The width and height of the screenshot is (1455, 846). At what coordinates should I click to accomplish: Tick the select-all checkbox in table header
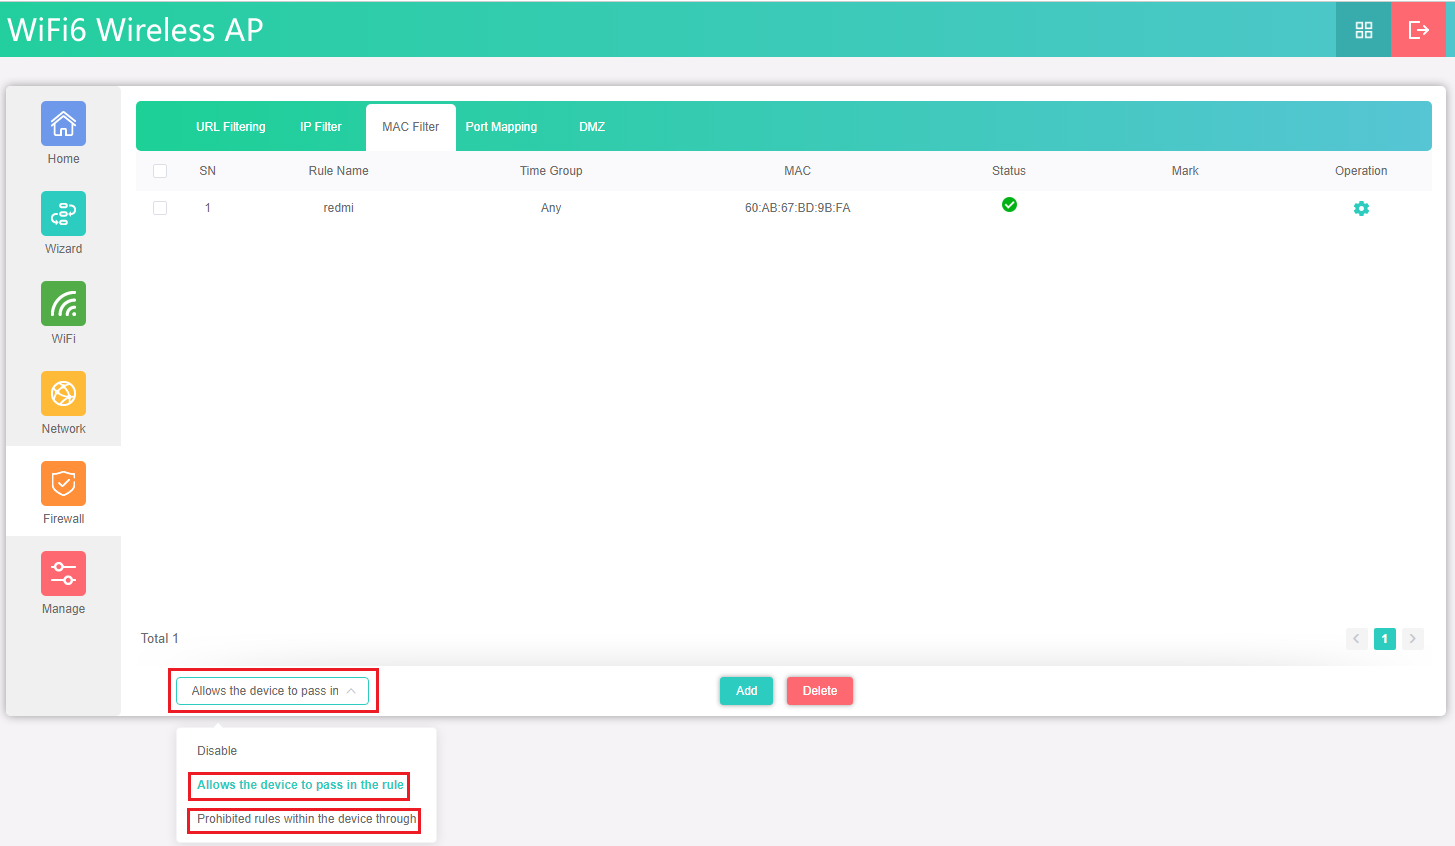point(160,171)
